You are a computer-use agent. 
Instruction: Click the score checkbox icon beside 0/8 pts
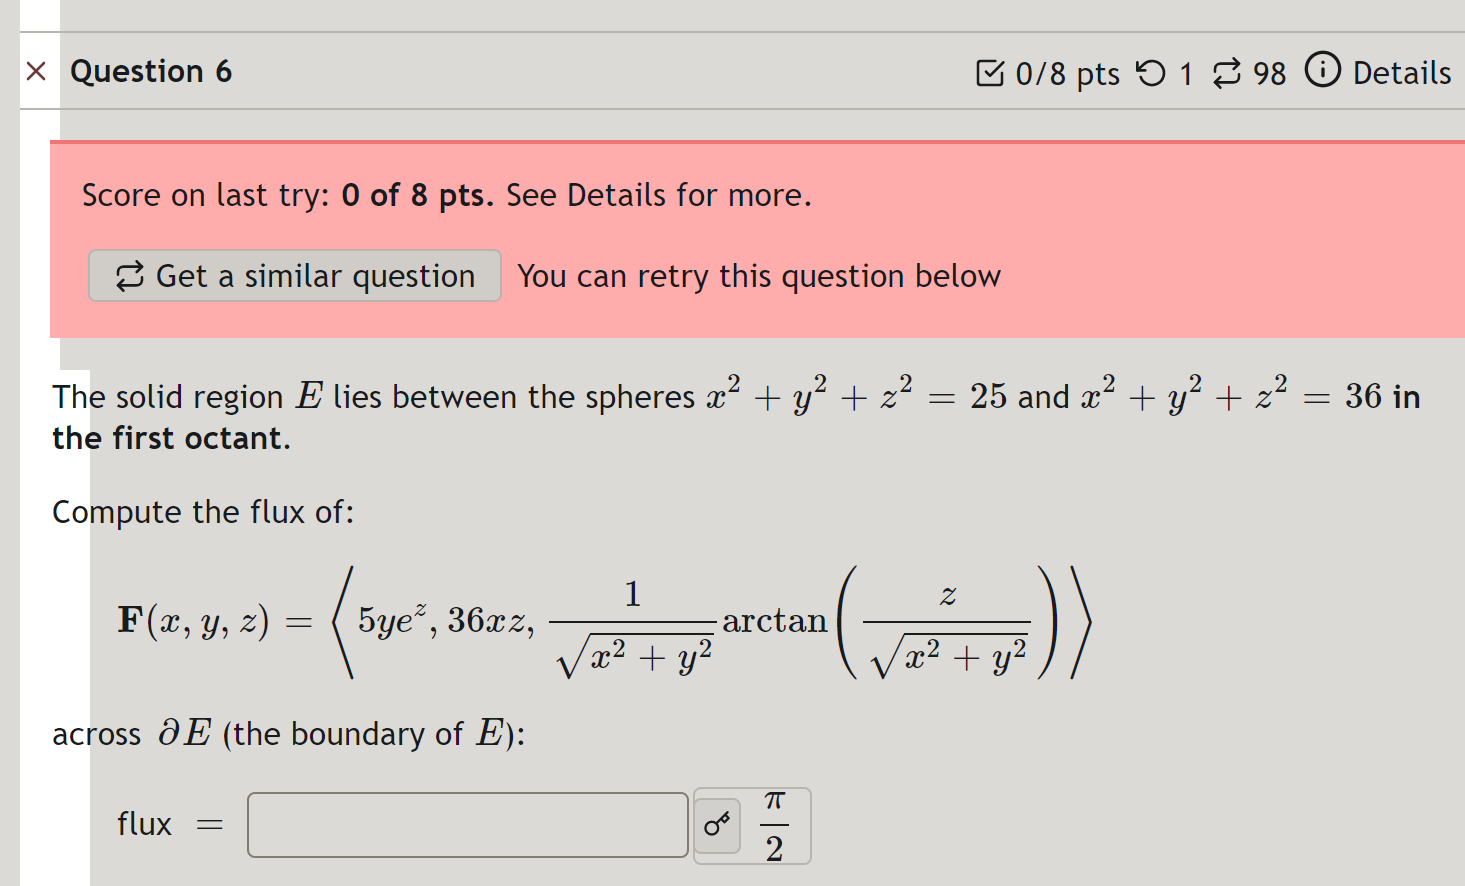[988, 72]
